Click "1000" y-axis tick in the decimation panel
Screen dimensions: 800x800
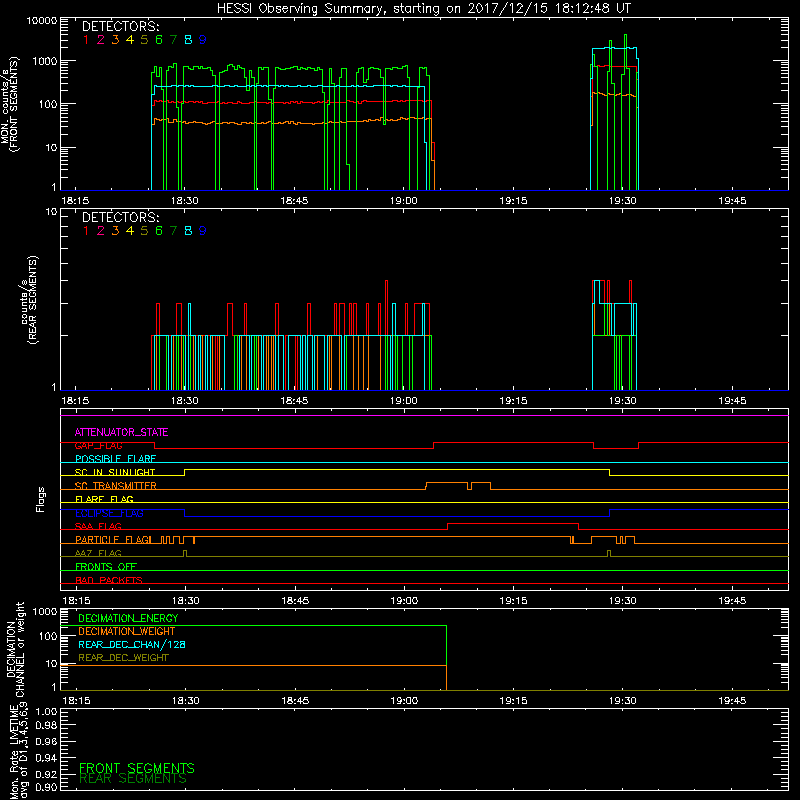(45, 611)
